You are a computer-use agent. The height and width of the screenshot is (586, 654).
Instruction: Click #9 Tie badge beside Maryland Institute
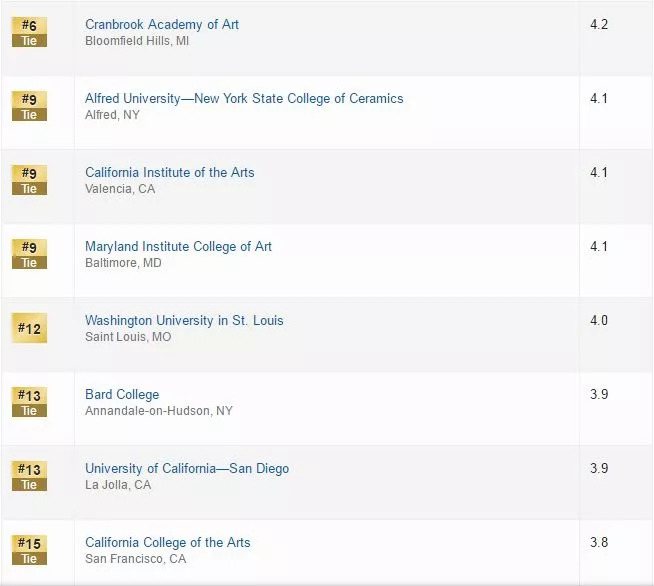pyautogui.click(x=29, y=254)
